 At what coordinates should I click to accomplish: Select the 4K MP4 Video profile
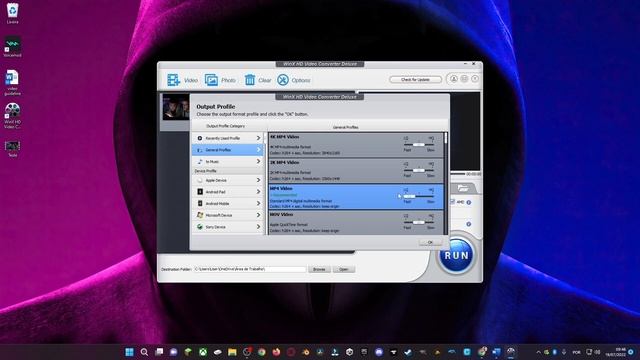pos(356,145)
